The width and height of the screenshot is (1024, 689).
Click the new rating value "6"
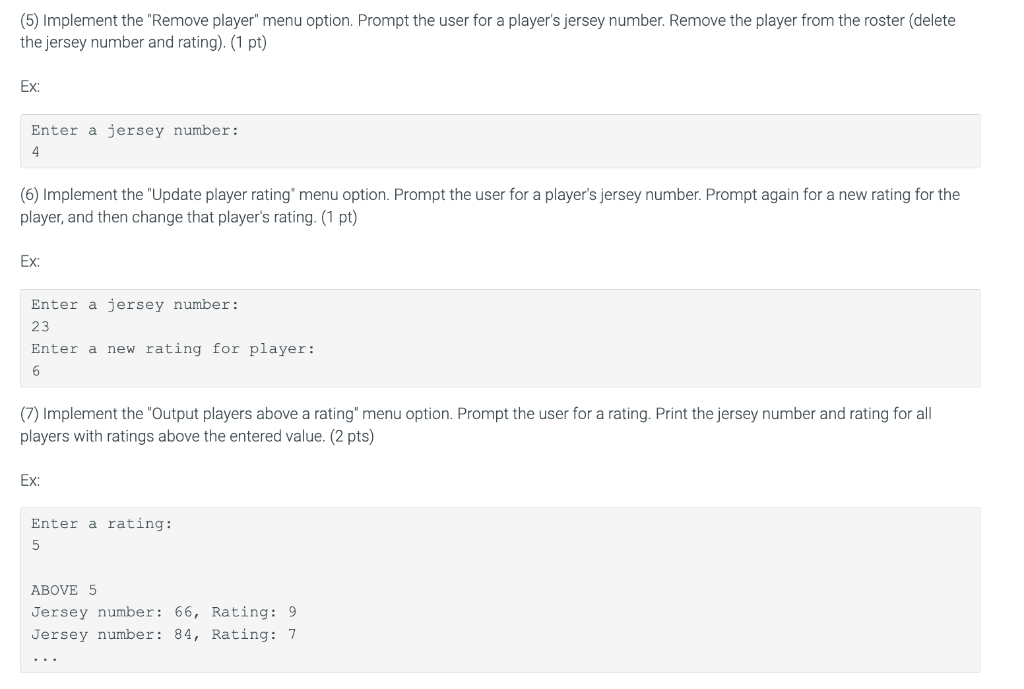[35, 371]
